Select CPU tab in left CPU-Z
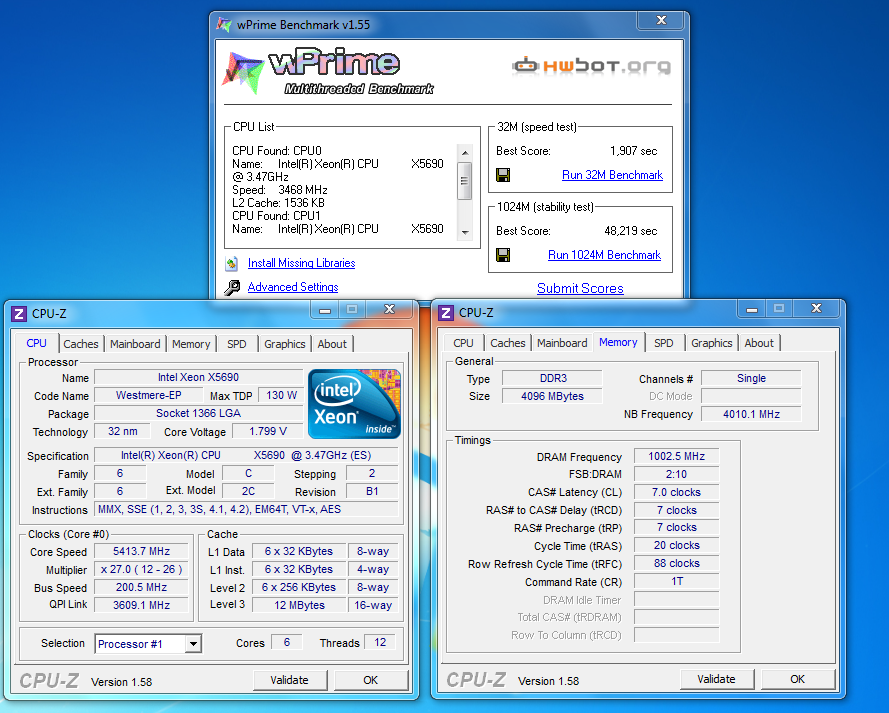Image resolution: width=889 pixels, height=713 pixels. (36, 343)
